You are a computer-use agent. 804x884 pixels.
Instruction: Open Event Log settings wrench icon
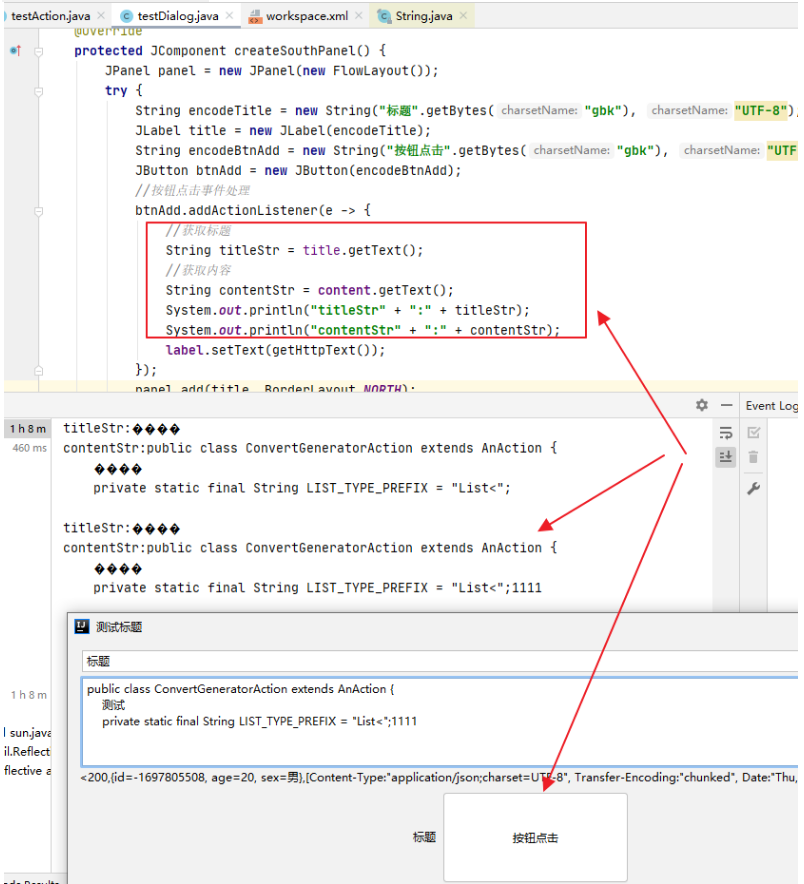point(753,488)
